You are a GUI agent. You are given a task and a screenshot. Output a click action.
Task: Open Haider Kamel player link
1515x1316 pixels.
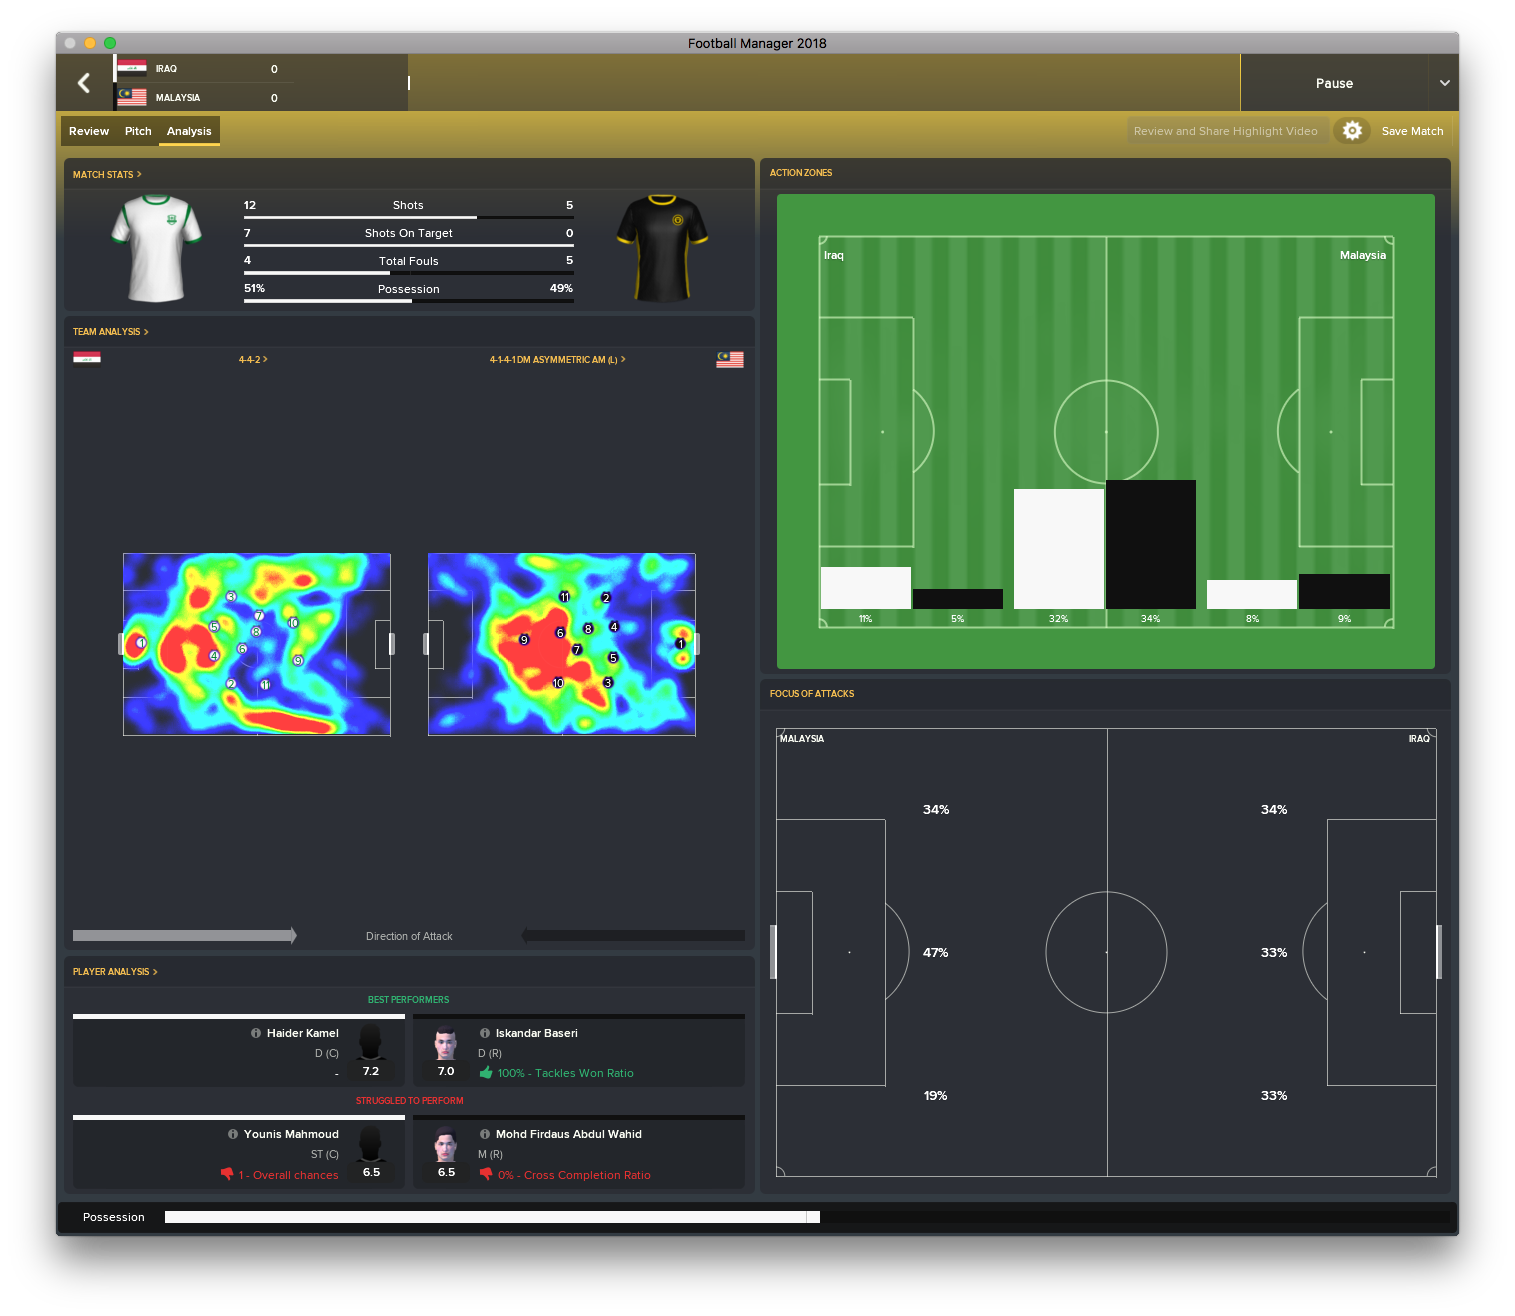coord(302,1033)
